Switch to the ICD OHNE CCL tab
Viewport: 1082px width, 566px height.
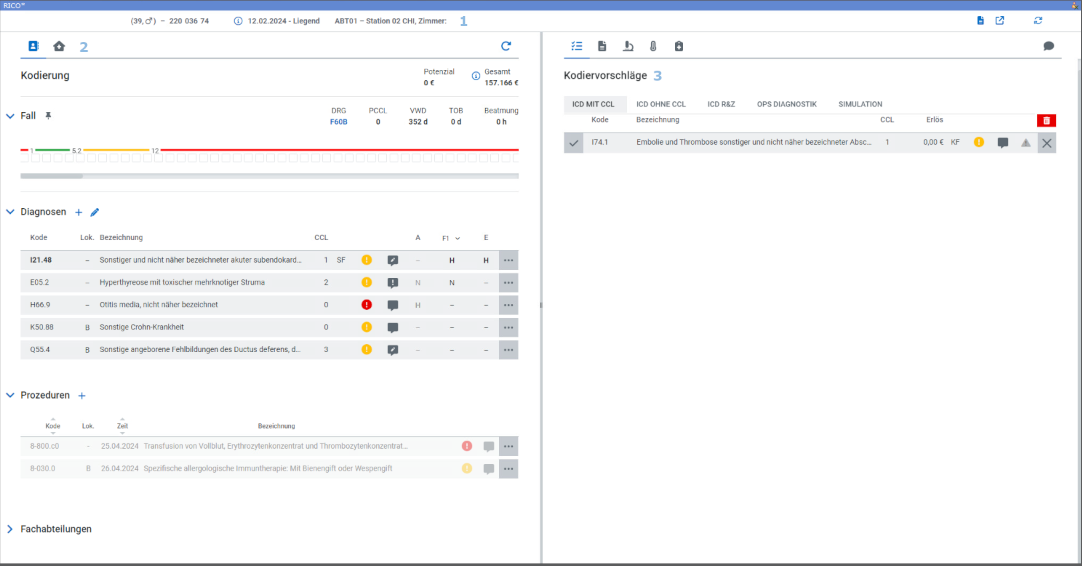661,104
